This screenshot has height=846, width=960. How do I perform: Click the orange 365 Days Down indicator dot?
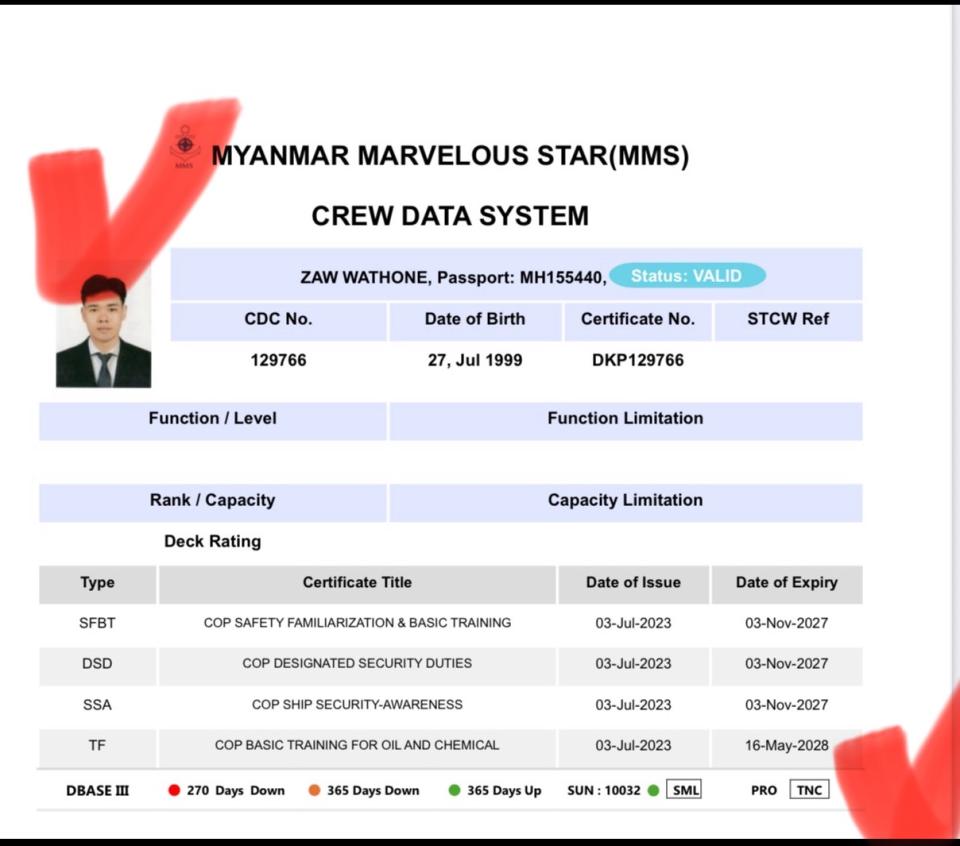coord(314,790)
